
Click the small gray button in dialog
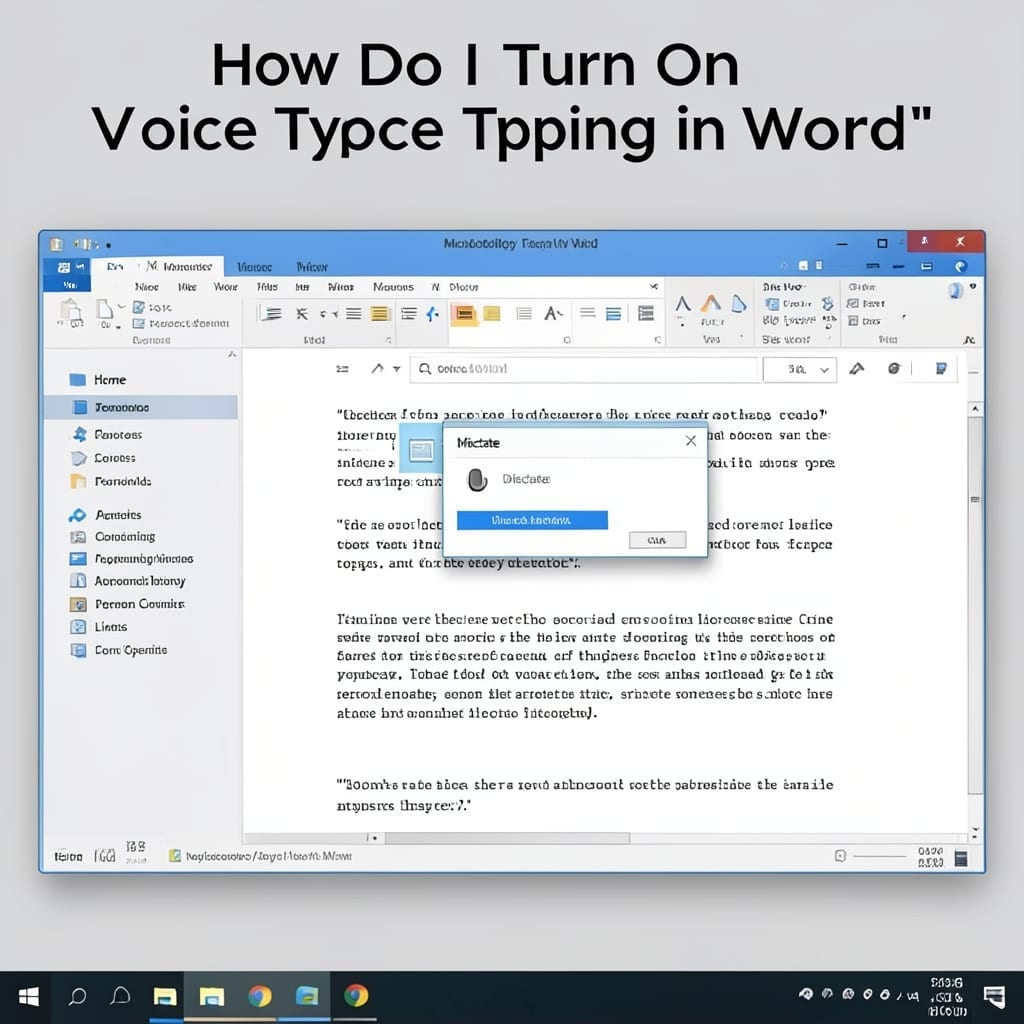658,540
